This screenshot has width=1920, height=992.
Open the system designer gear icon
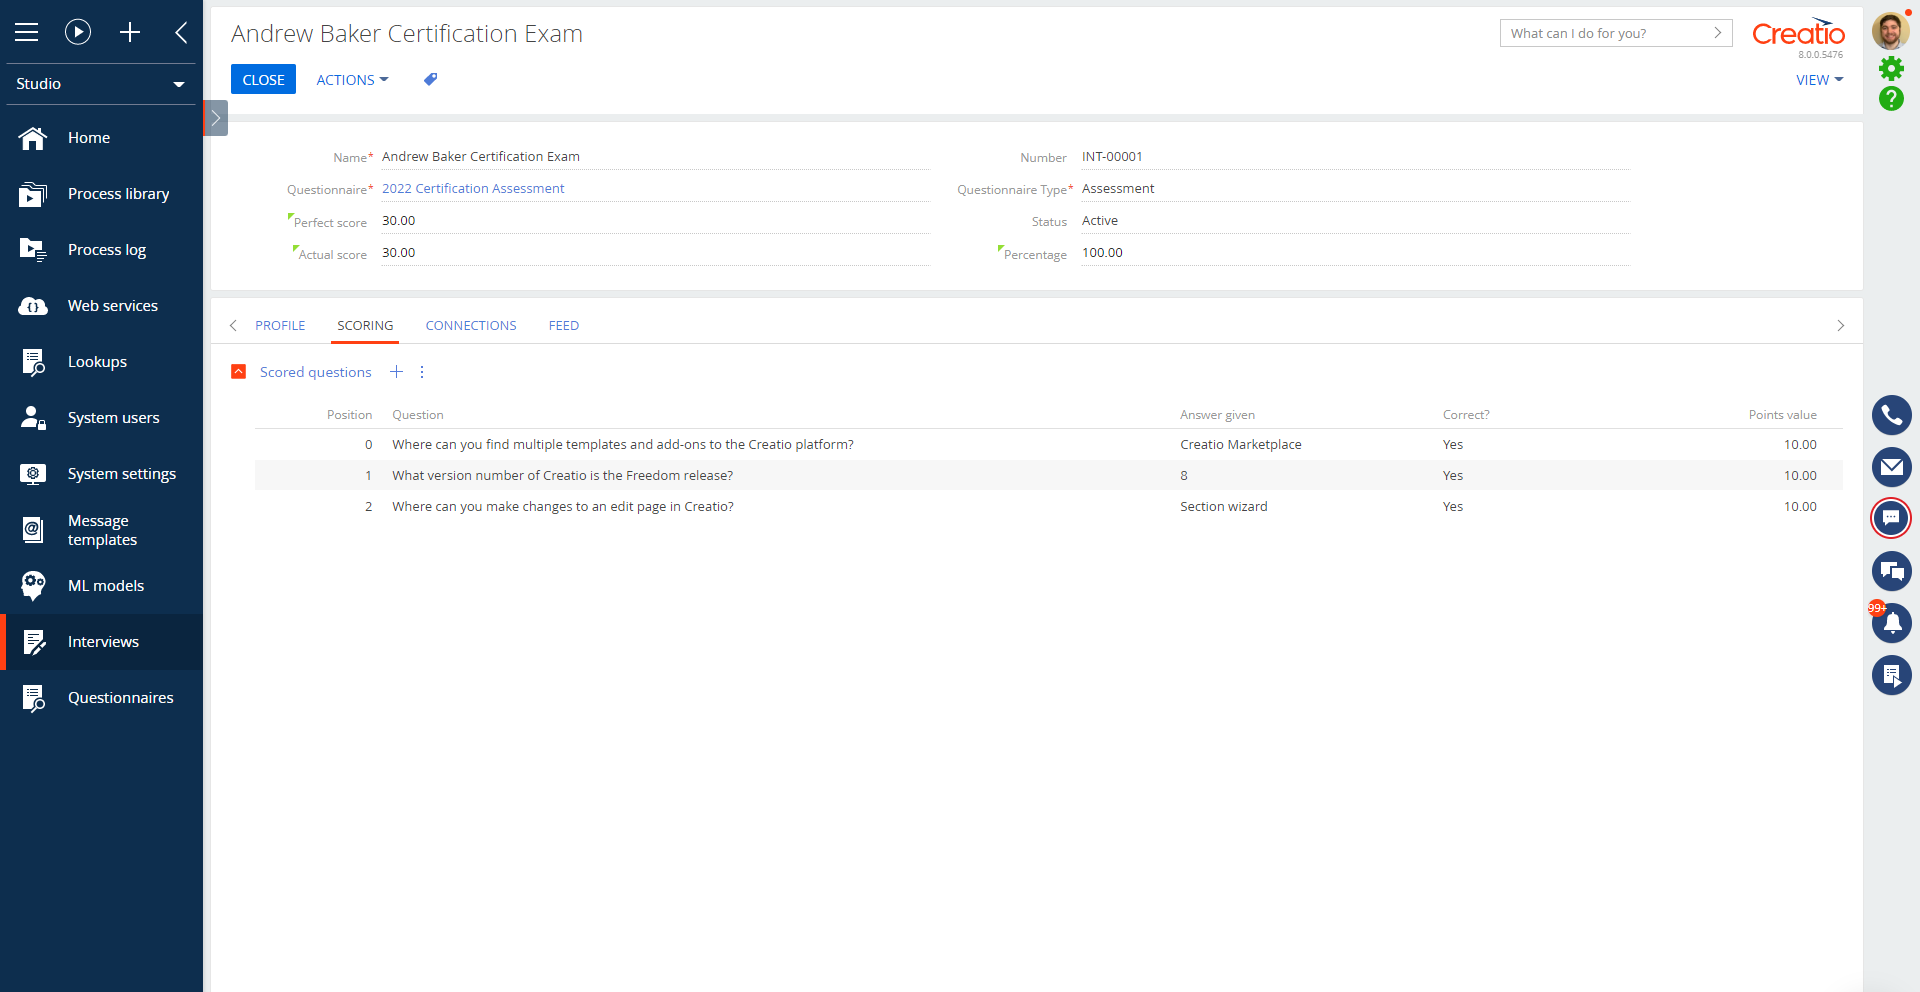[1891, 68]
